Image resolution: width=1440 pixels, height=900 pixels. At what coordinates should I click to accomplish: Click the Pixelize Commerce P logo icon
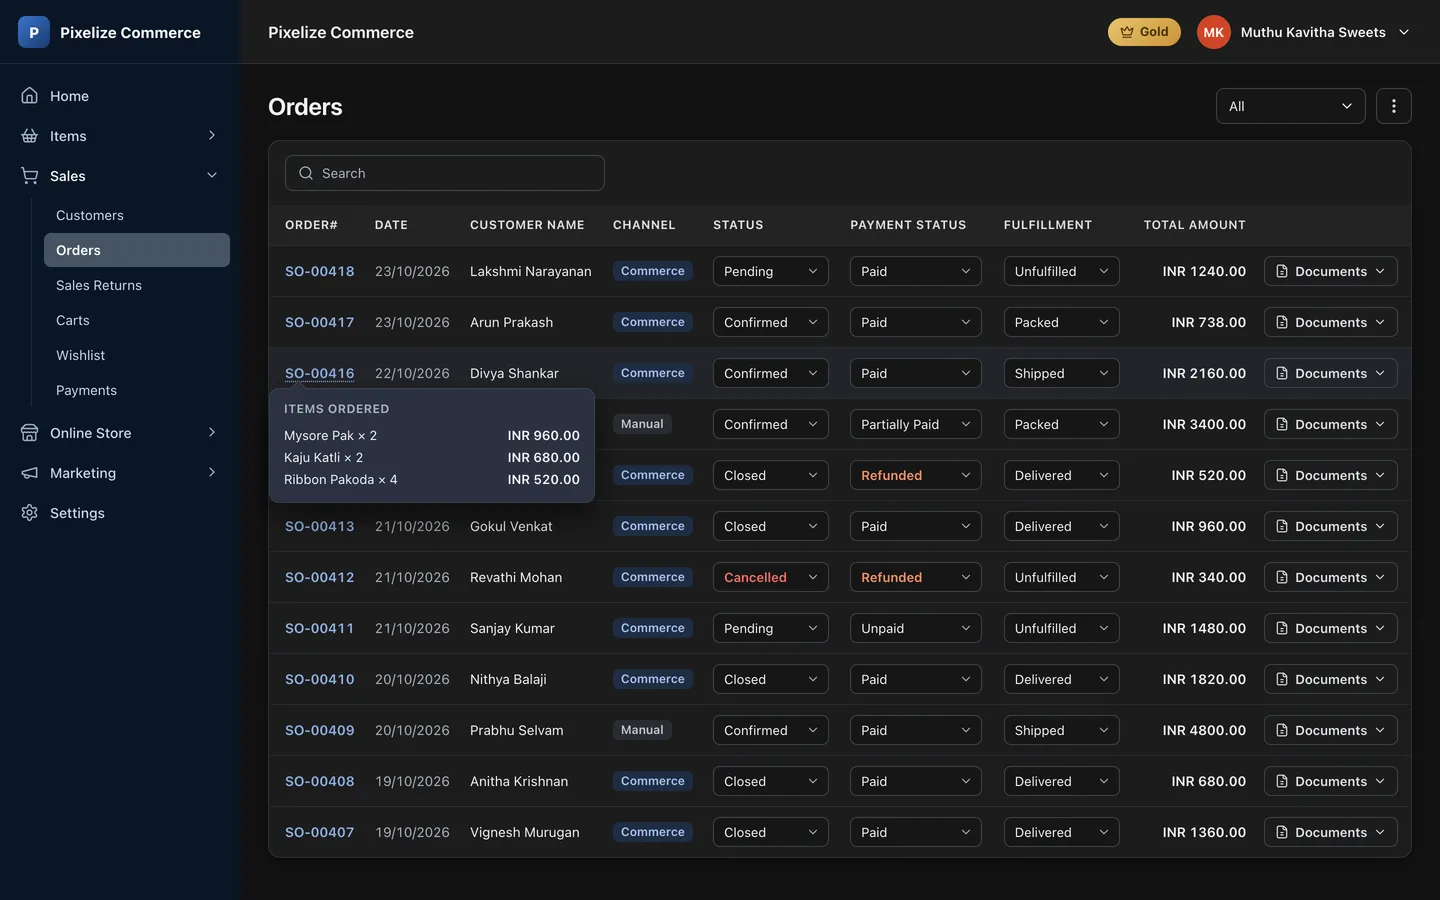pyautogui.click(x=34, y=32)
